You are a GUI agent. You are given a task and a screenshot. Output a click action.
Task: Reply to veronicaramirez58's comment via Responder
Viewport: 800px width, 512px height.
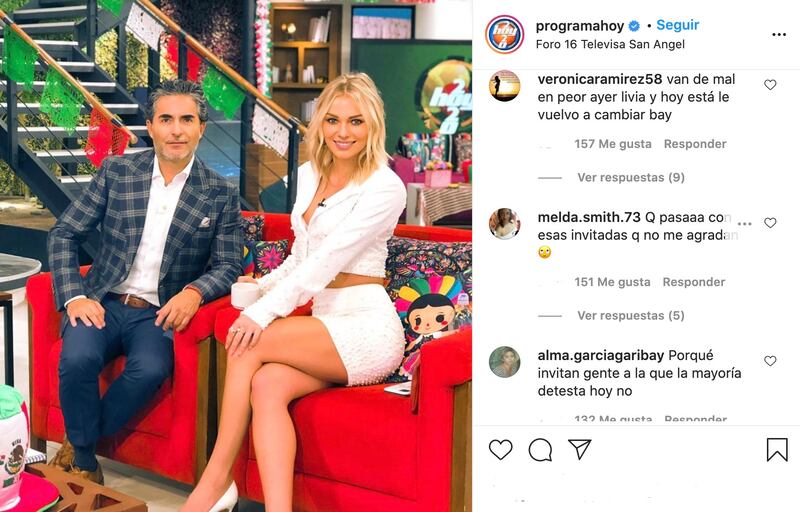[695, 144]
